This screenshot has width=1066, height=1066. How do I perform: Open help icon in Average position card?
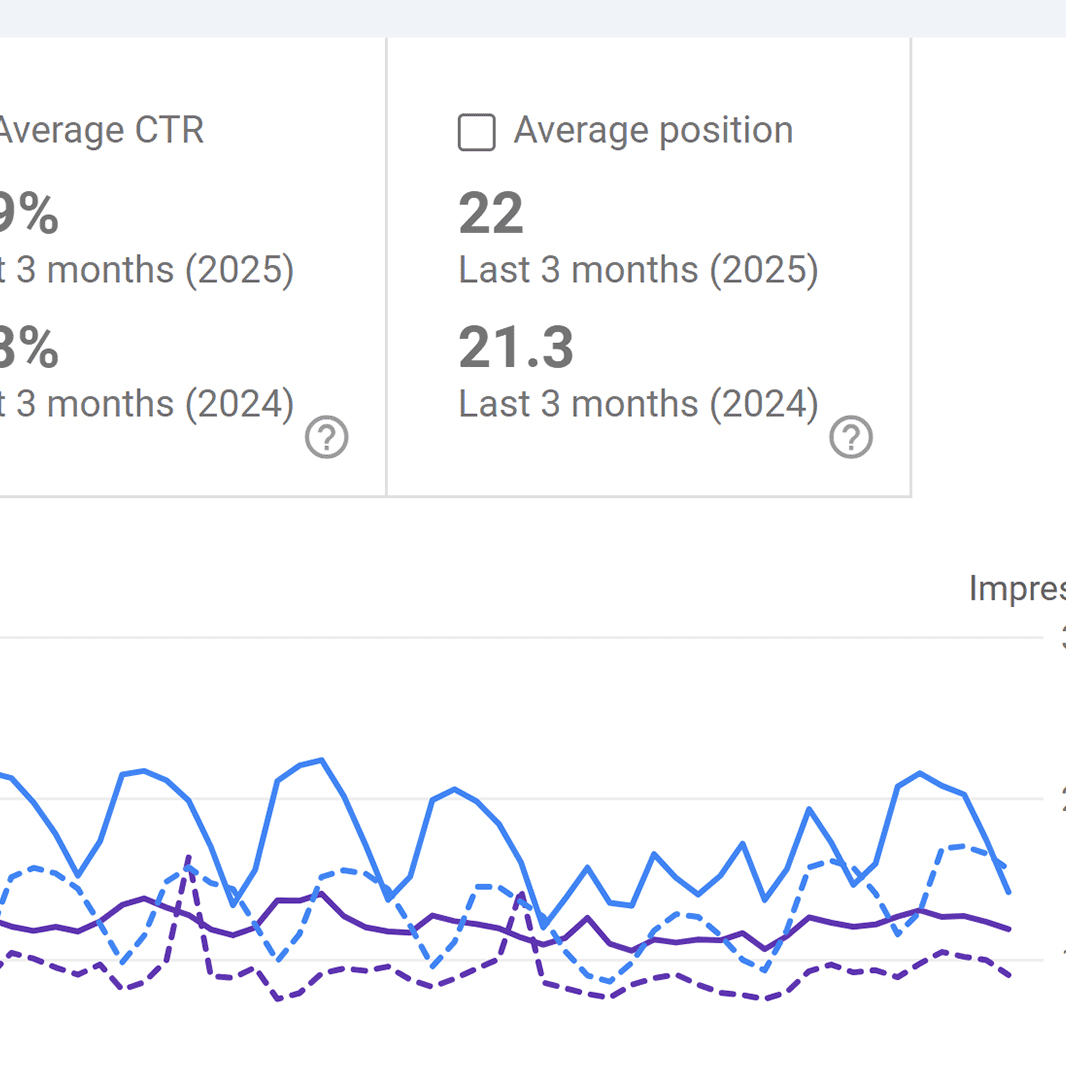click(x=851, y=438)
